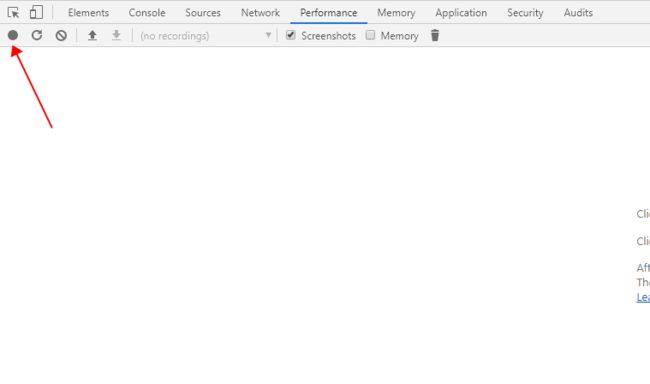Load a profile with the upload arrow

(92, 36)
